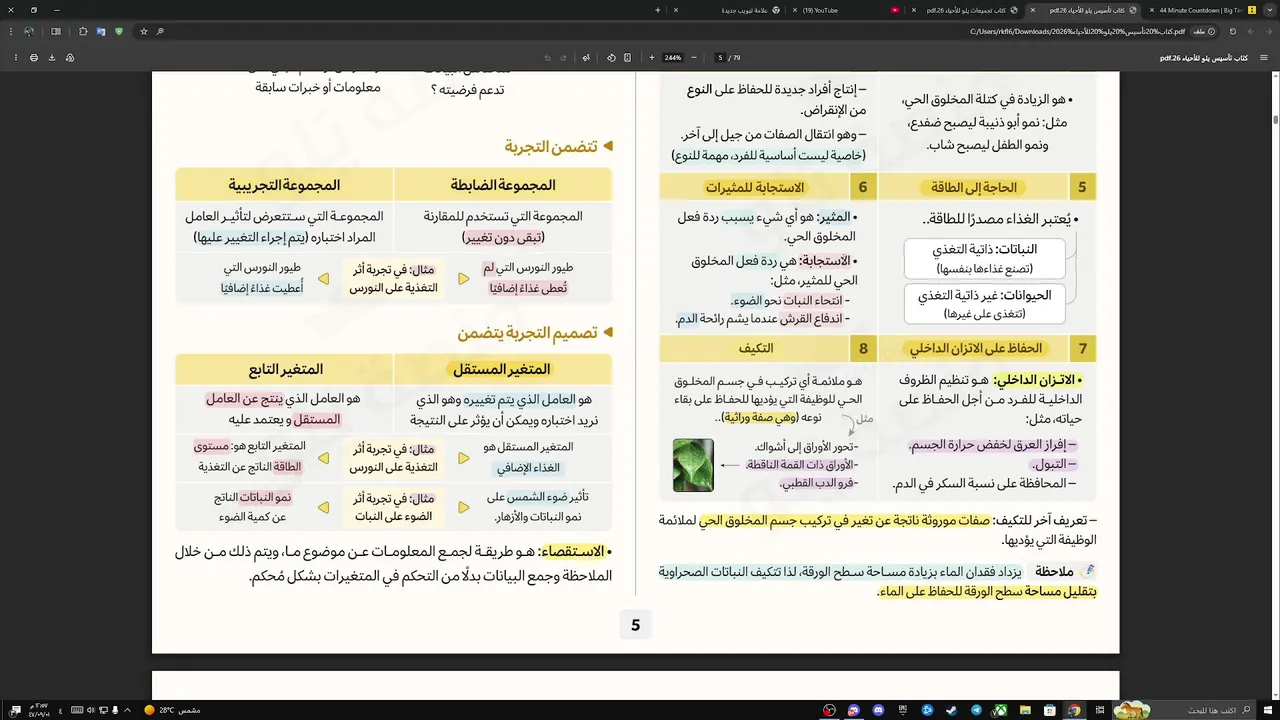This screenshot has width=1280, height=720.
Task: Click the ivy leaf image in the PDF
Action: click(x=693, y=465)
